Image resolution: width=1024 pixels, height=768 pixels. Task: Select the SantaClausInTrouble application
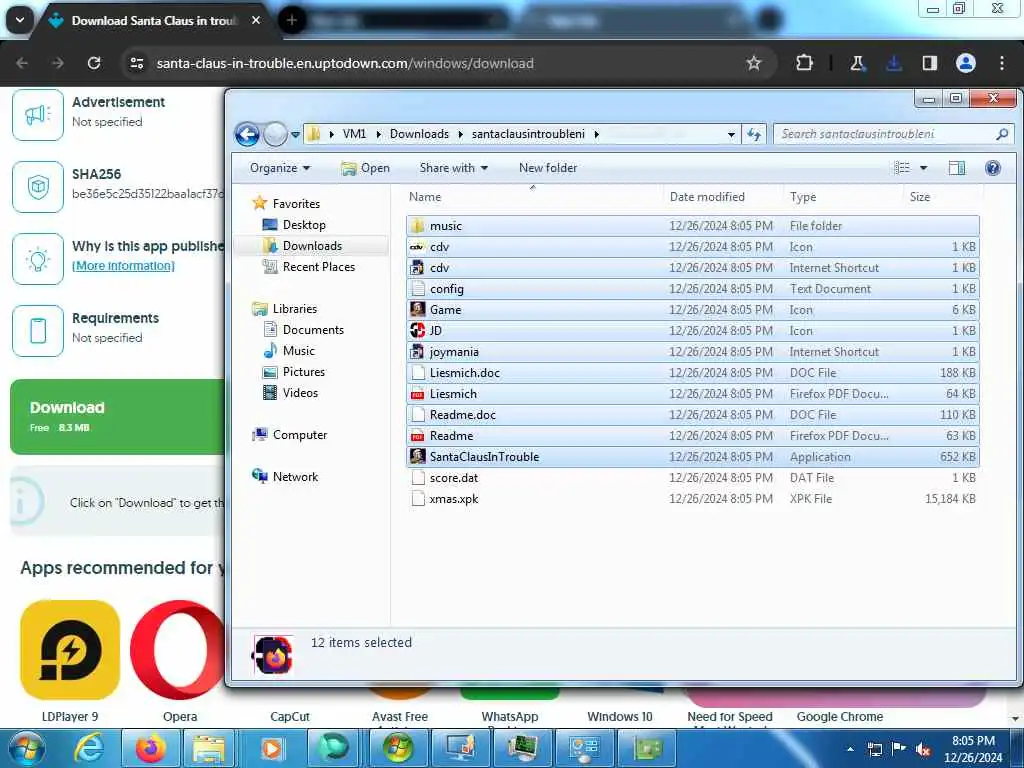tap(692, 456)
